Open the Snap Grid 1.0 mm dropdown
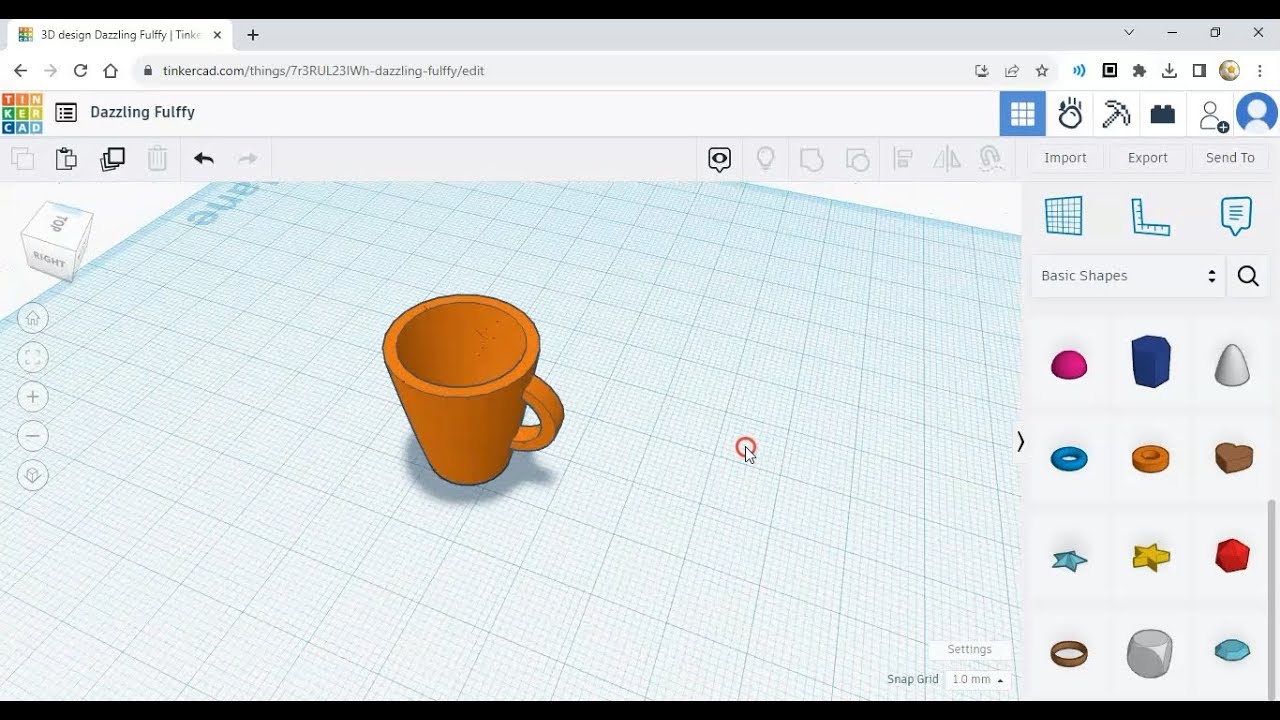Viewport: 1280px width, 720px height. [x=977, y=679]
